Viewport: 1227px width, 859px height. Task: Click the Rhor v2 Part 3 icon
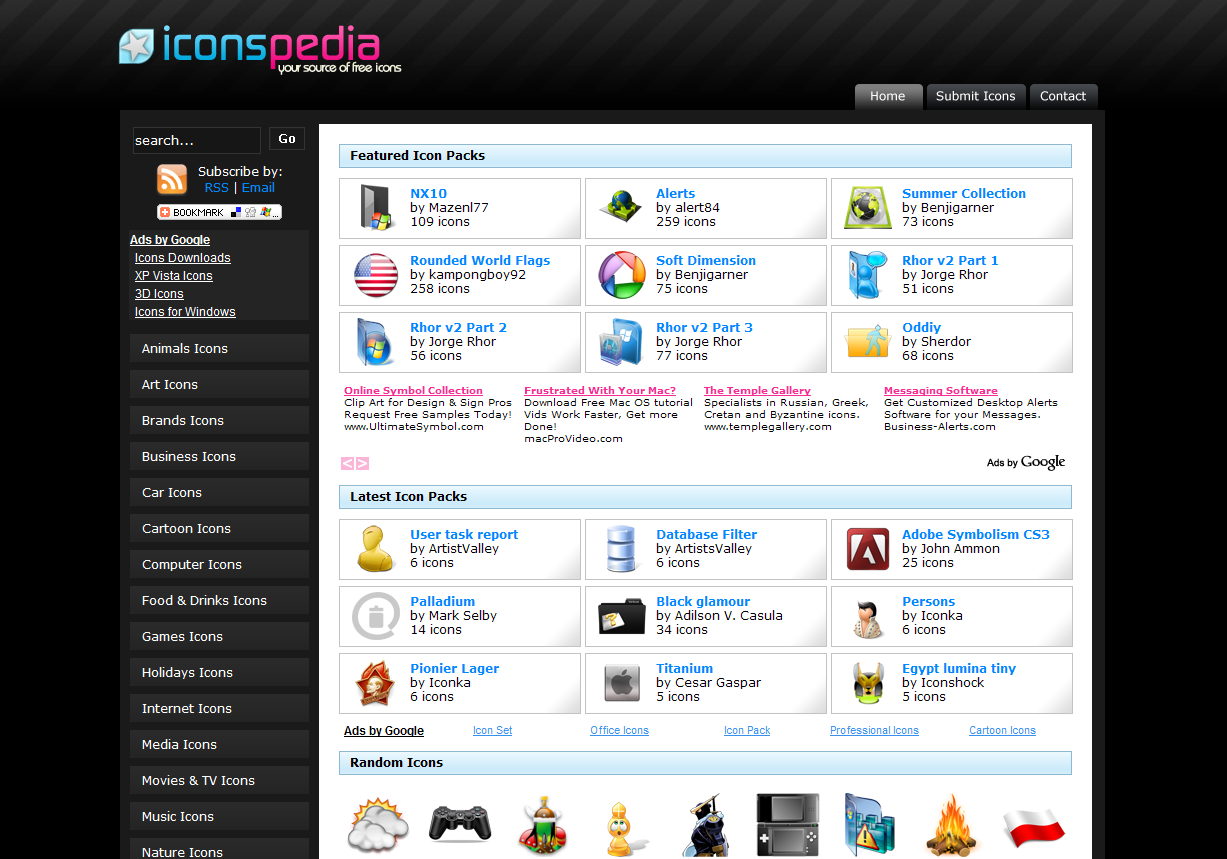(x=622, y=342)
